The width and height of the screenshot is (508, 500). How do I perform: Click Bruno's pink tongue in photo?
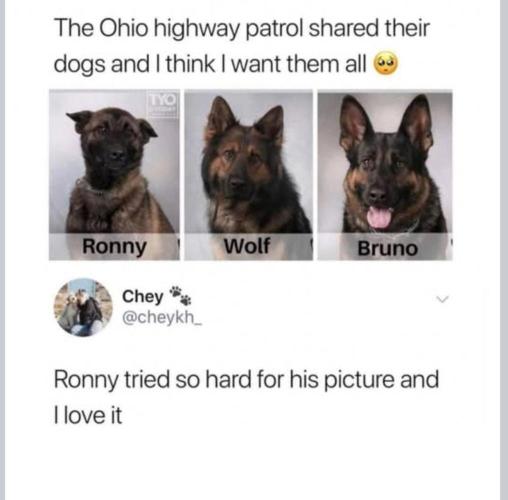click(379, 217)
